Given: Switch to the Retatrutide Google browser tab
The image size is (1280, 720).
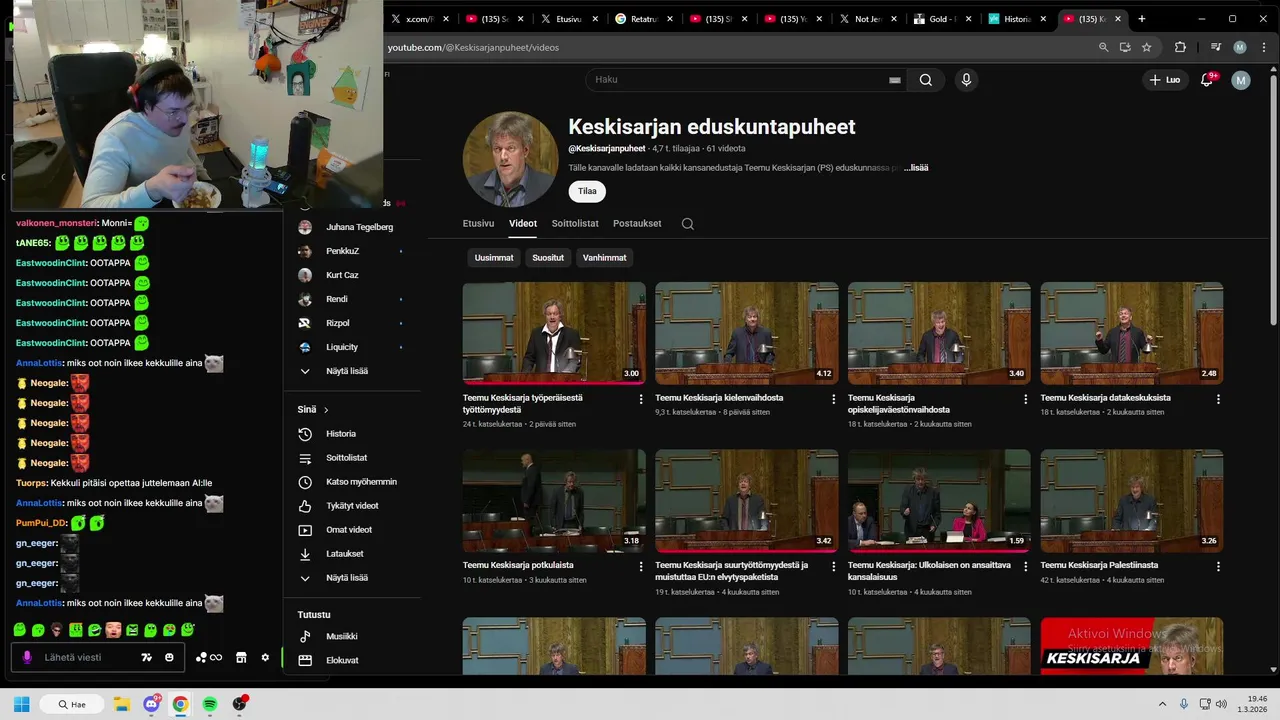Looking at the screenshot, I should coord(644,19).
